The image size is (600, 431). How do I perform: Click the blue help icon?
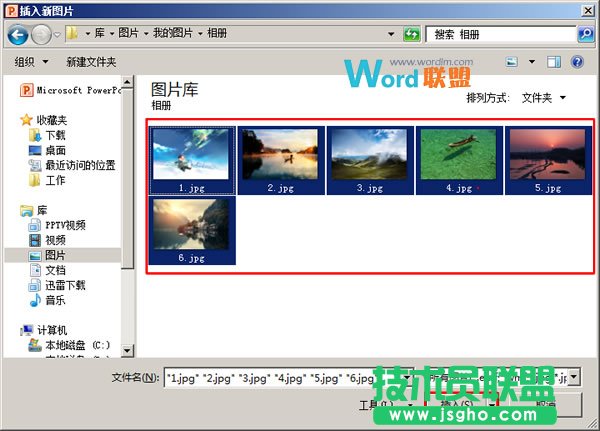577,62
